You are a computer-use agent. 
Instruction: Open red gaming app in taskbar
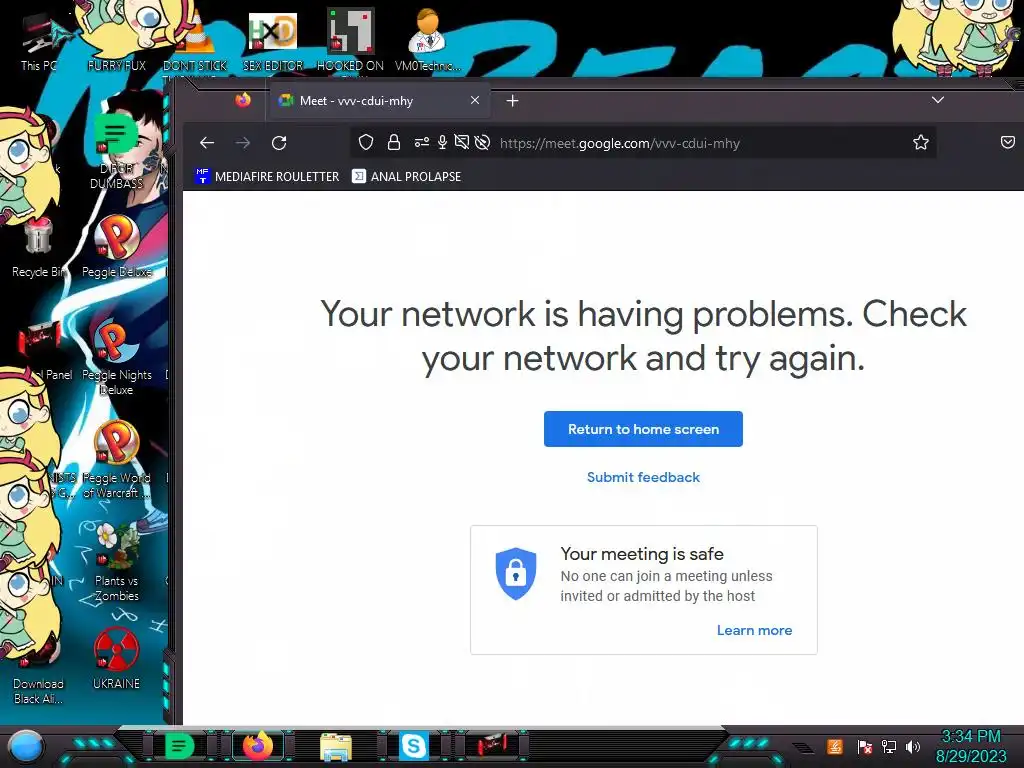tap(492, 746)
